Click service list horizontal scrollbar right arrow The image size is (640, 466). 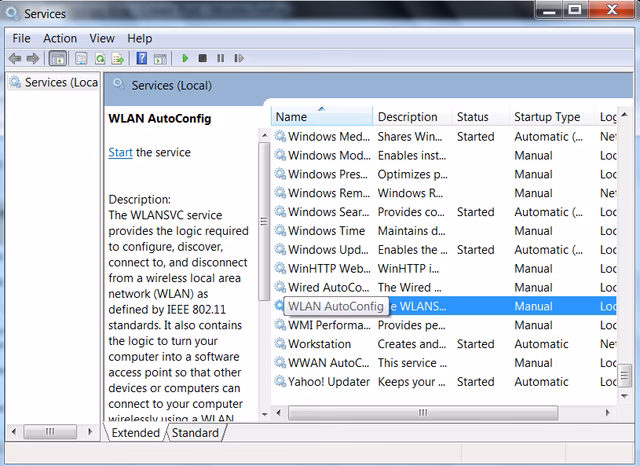608,413
